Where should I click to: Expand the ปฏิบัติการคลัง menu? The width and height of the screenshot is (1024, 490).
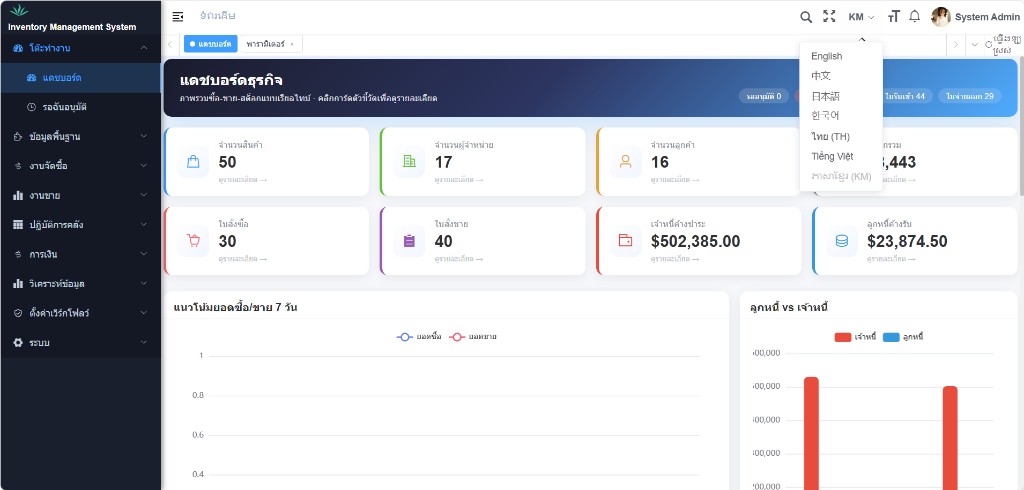[x=80, y=225]
